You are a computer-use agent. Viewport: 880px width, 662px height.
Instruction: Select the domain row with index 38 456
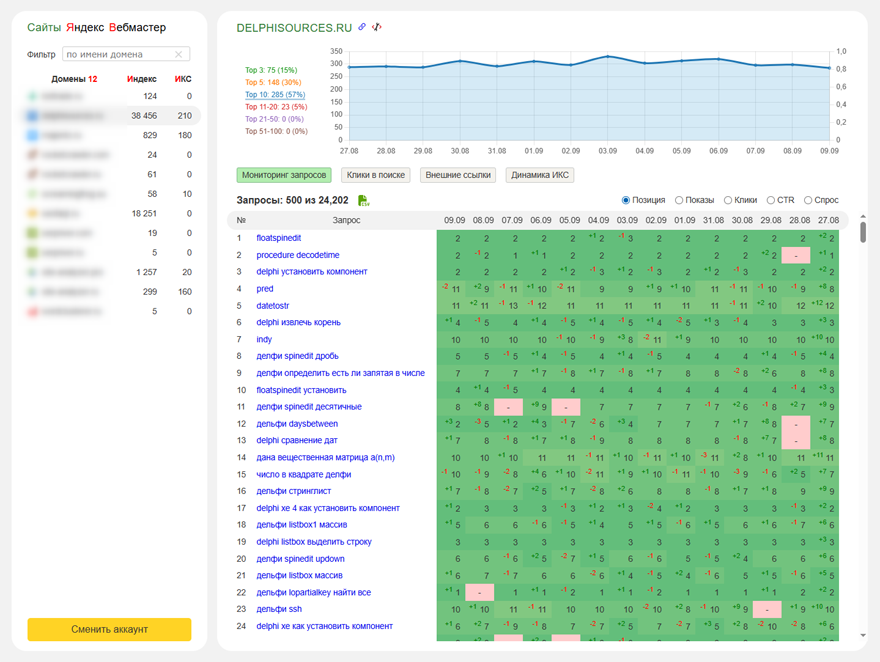tap(110, 116)
